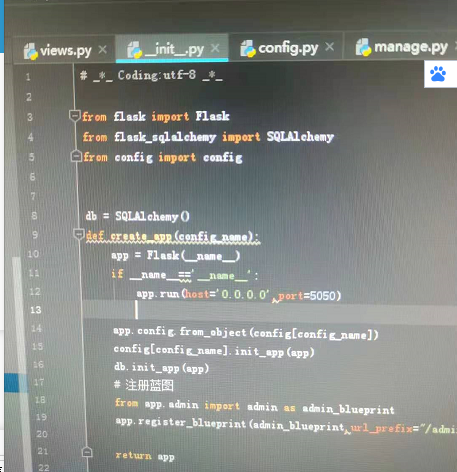Click the import fold end marker at line 5
Image resolution: width=457 pixels, height=472 pixels.
pyautogui.click(x=76, y=156)
